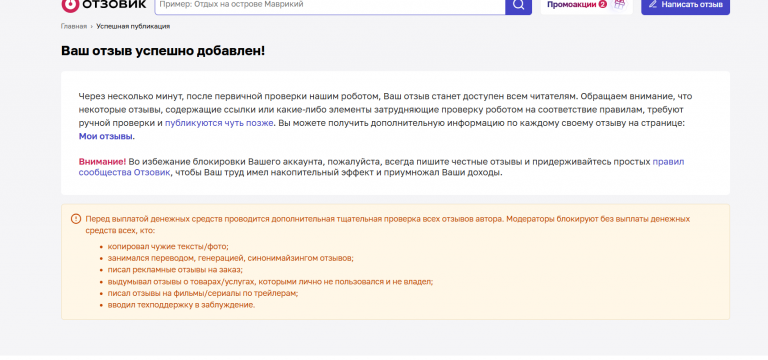Click the Написать отзыв button
Image resolution: width=768 pixels, height=360 pixels.
[685, 5]
